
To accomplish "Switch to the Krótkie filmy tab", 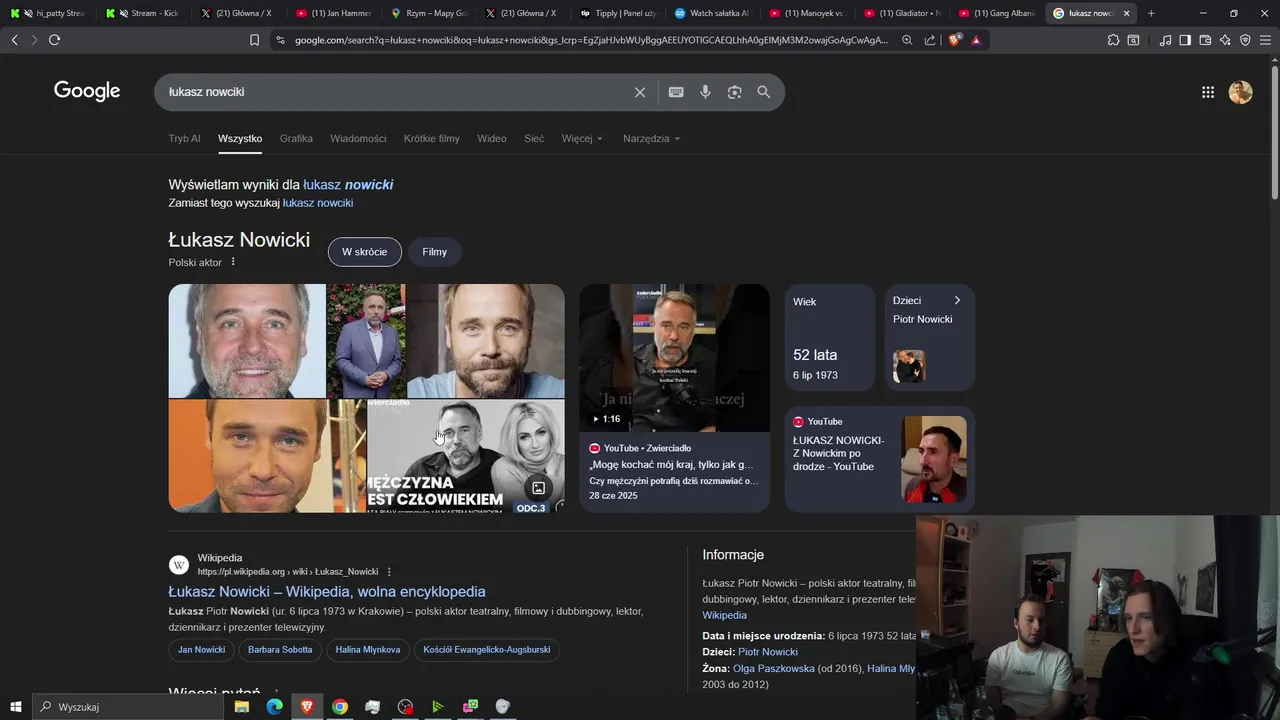I will (432, 139).
